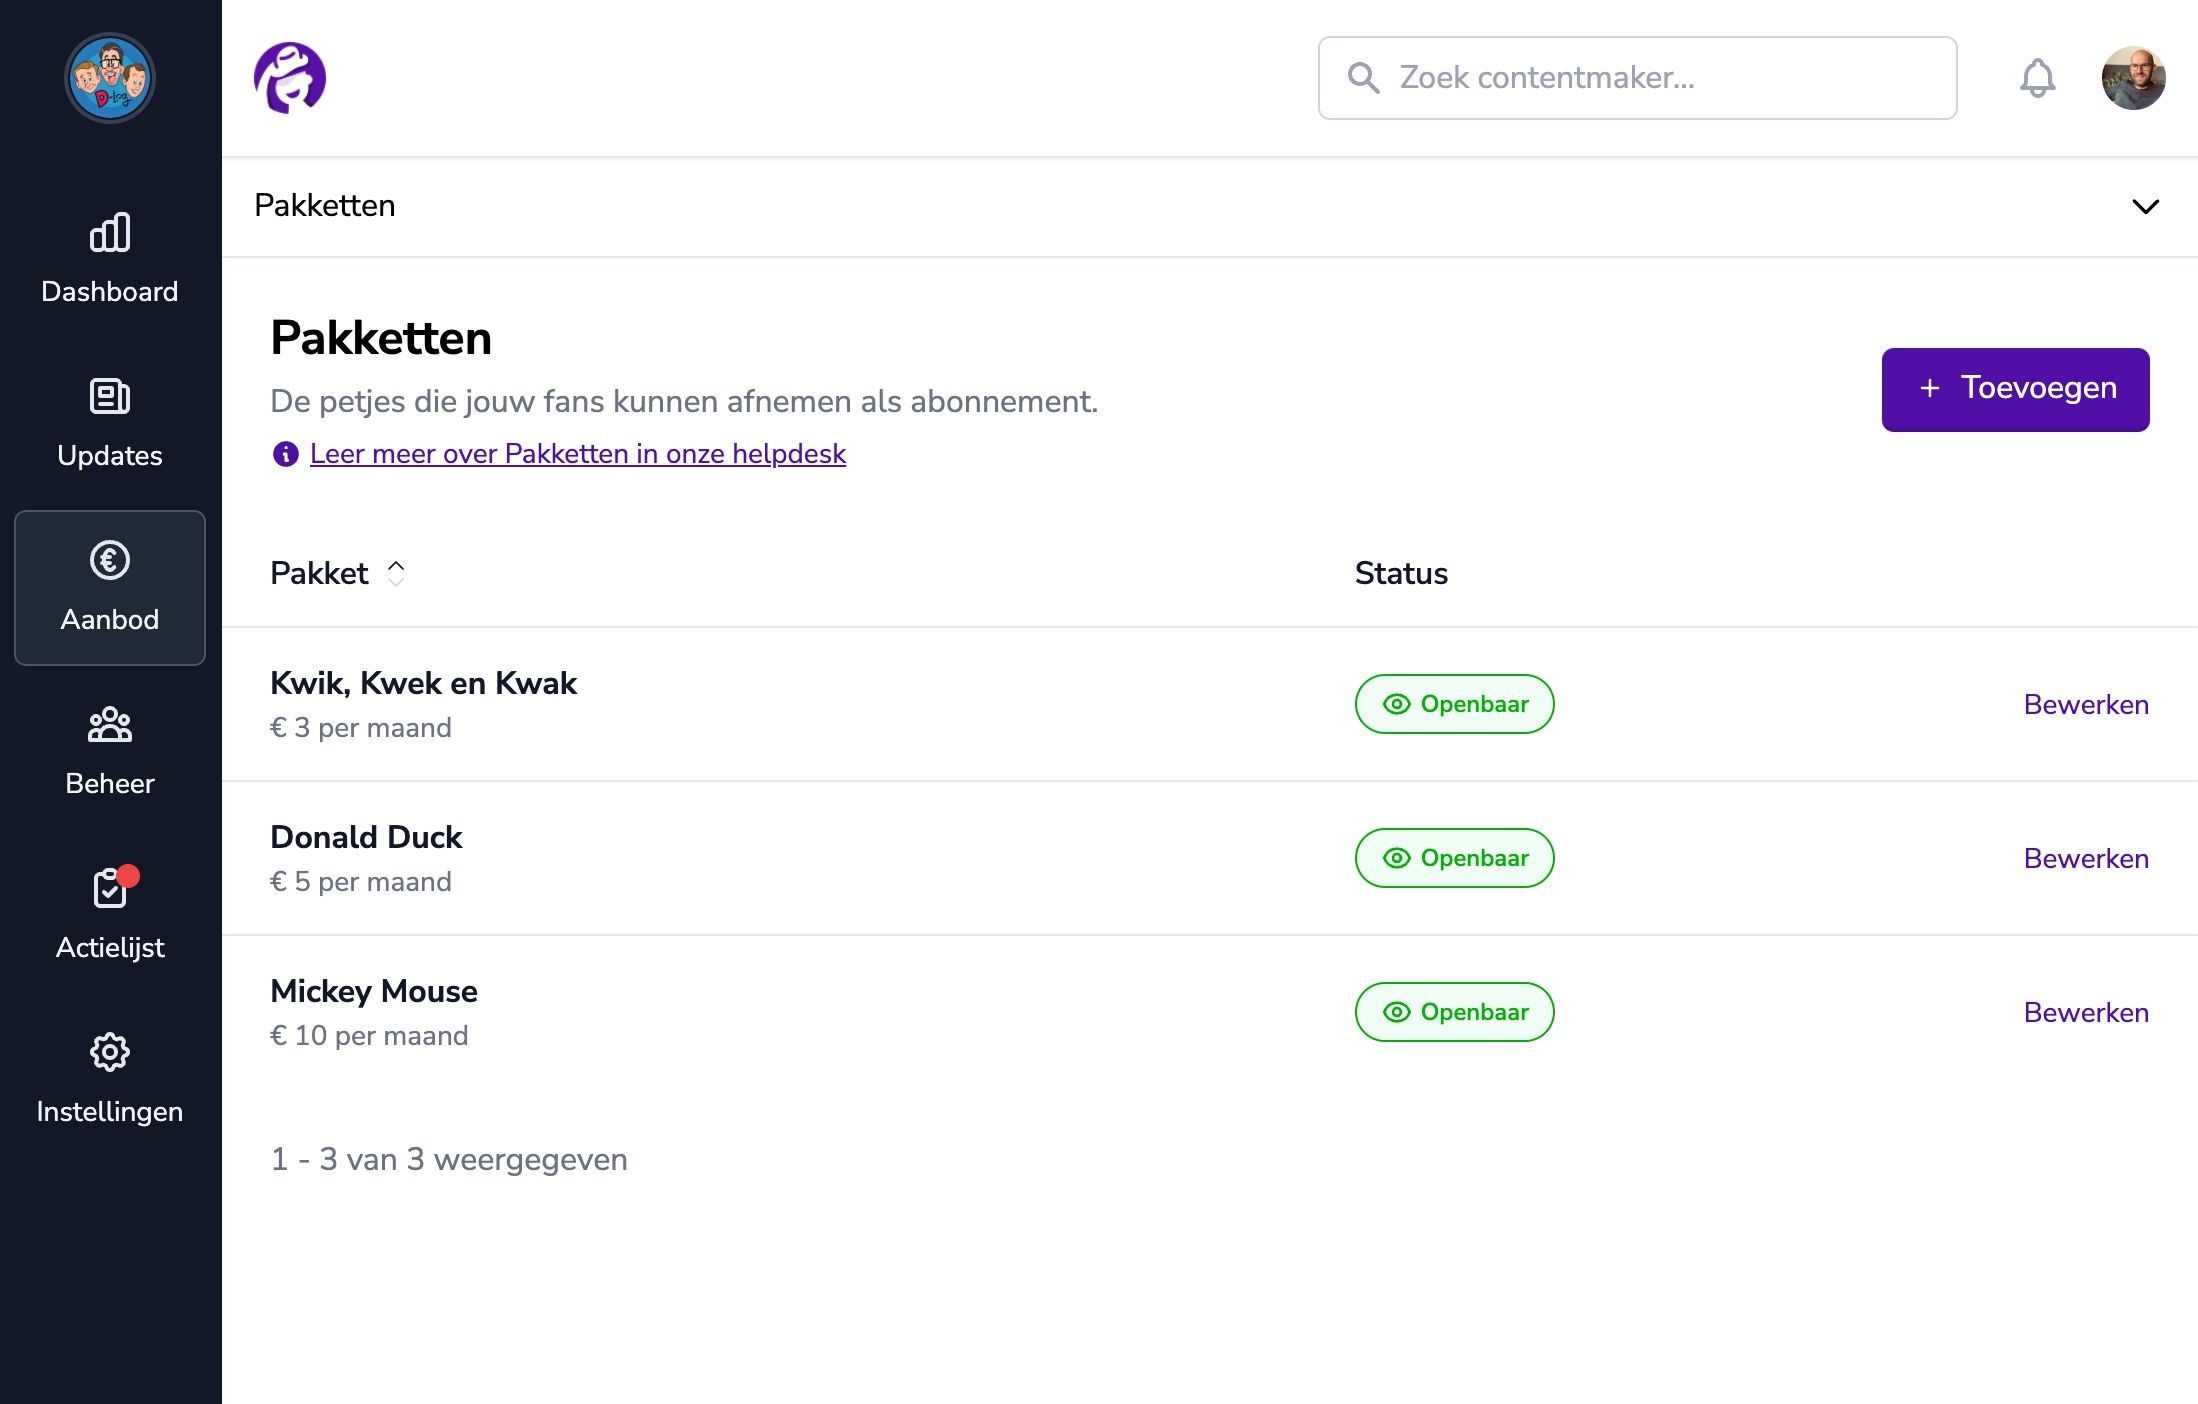Open the Actielijst clipboard icon
The height and width of the screenshot is (1404, 2198).
[110, 888]
